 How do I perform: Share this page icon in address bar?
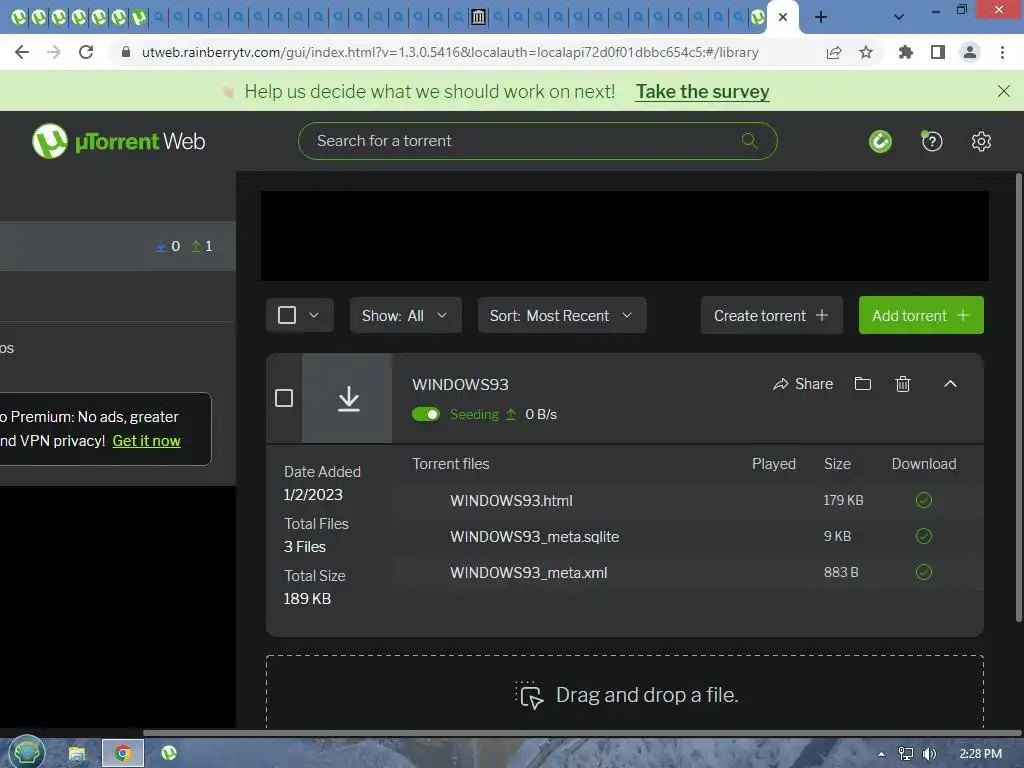[x=833, y=52]
